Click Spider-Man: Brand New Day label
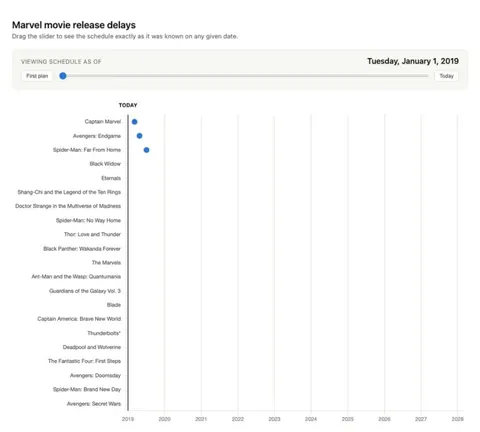480x432 pixels. click(87, 390)
